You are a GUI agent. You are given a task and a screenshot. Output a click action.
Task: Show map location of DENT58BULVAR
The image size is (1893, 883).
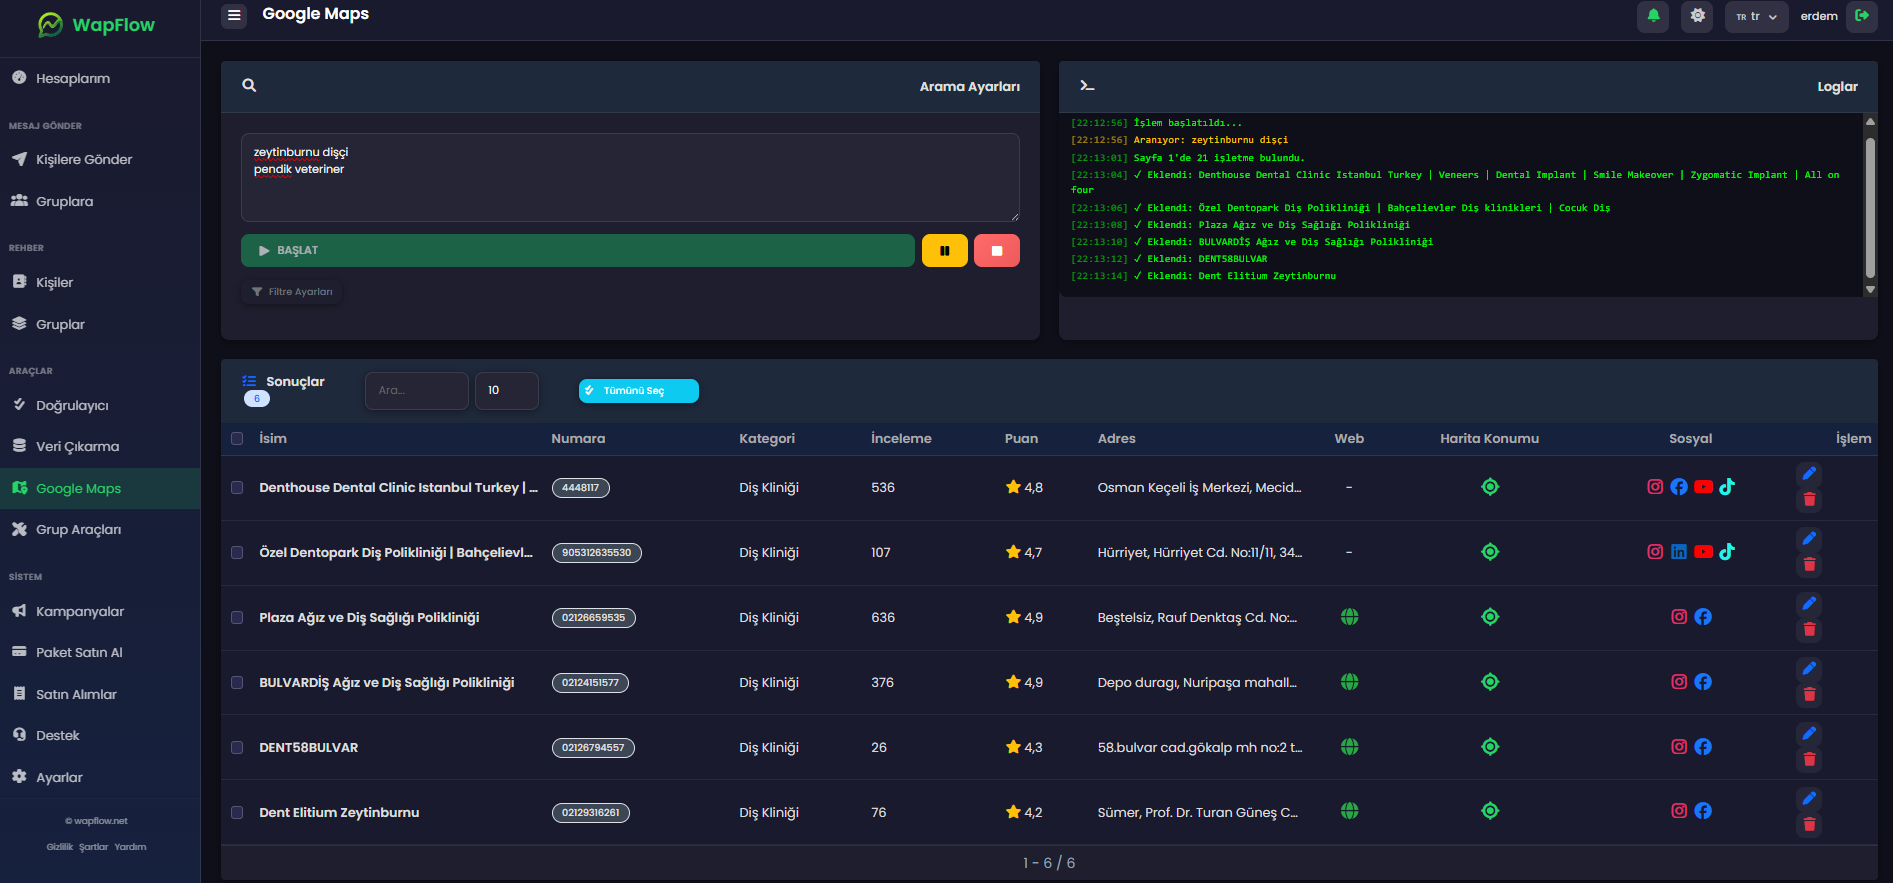click(1490, 747)
